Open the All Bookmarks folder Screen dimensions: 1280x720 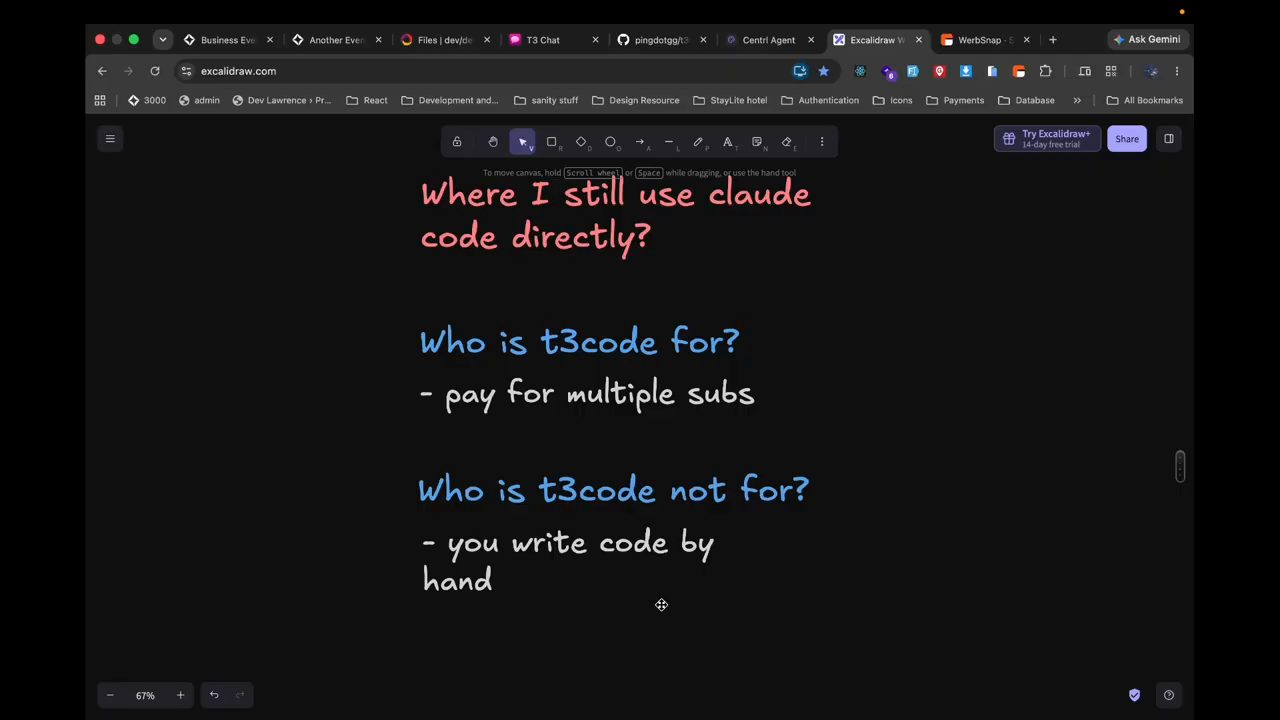[x=1144, y=100]
